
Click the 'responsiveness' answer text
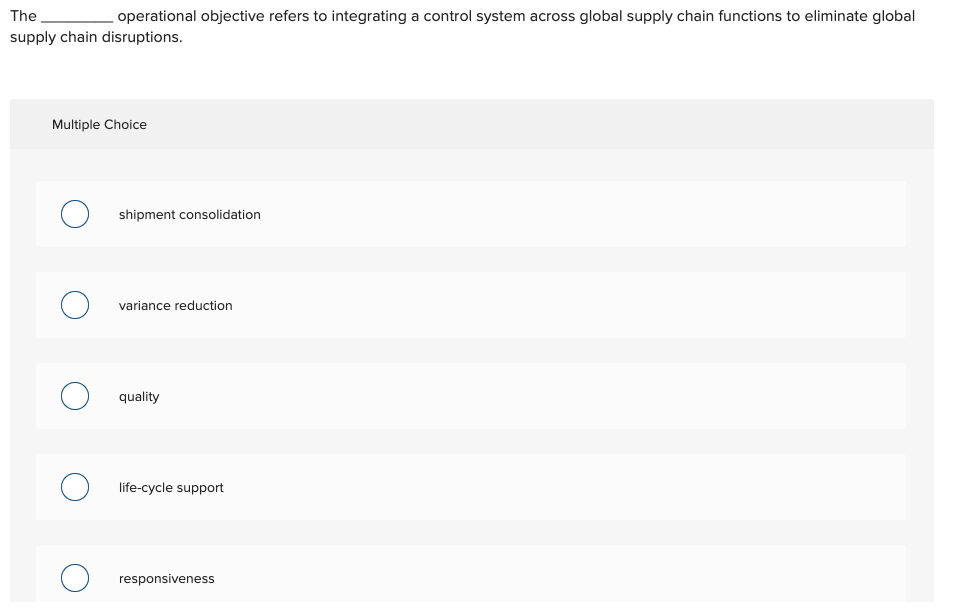[166, 578]
